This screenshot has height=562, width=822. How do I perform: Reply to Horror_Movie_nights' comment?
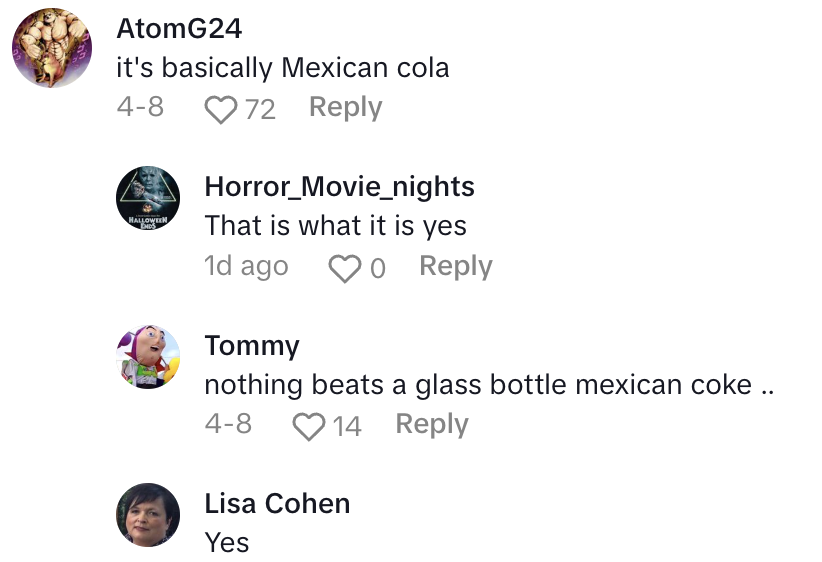pyautogui.click(x=455, y=266)
